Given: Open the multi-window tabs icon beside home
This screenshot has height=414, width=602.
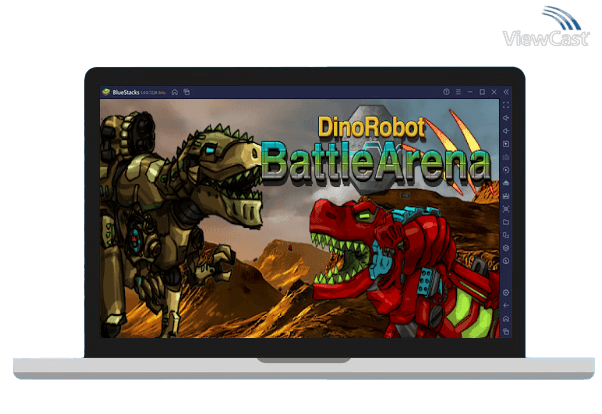Looking at the screenshot, I should pos(187,92).
